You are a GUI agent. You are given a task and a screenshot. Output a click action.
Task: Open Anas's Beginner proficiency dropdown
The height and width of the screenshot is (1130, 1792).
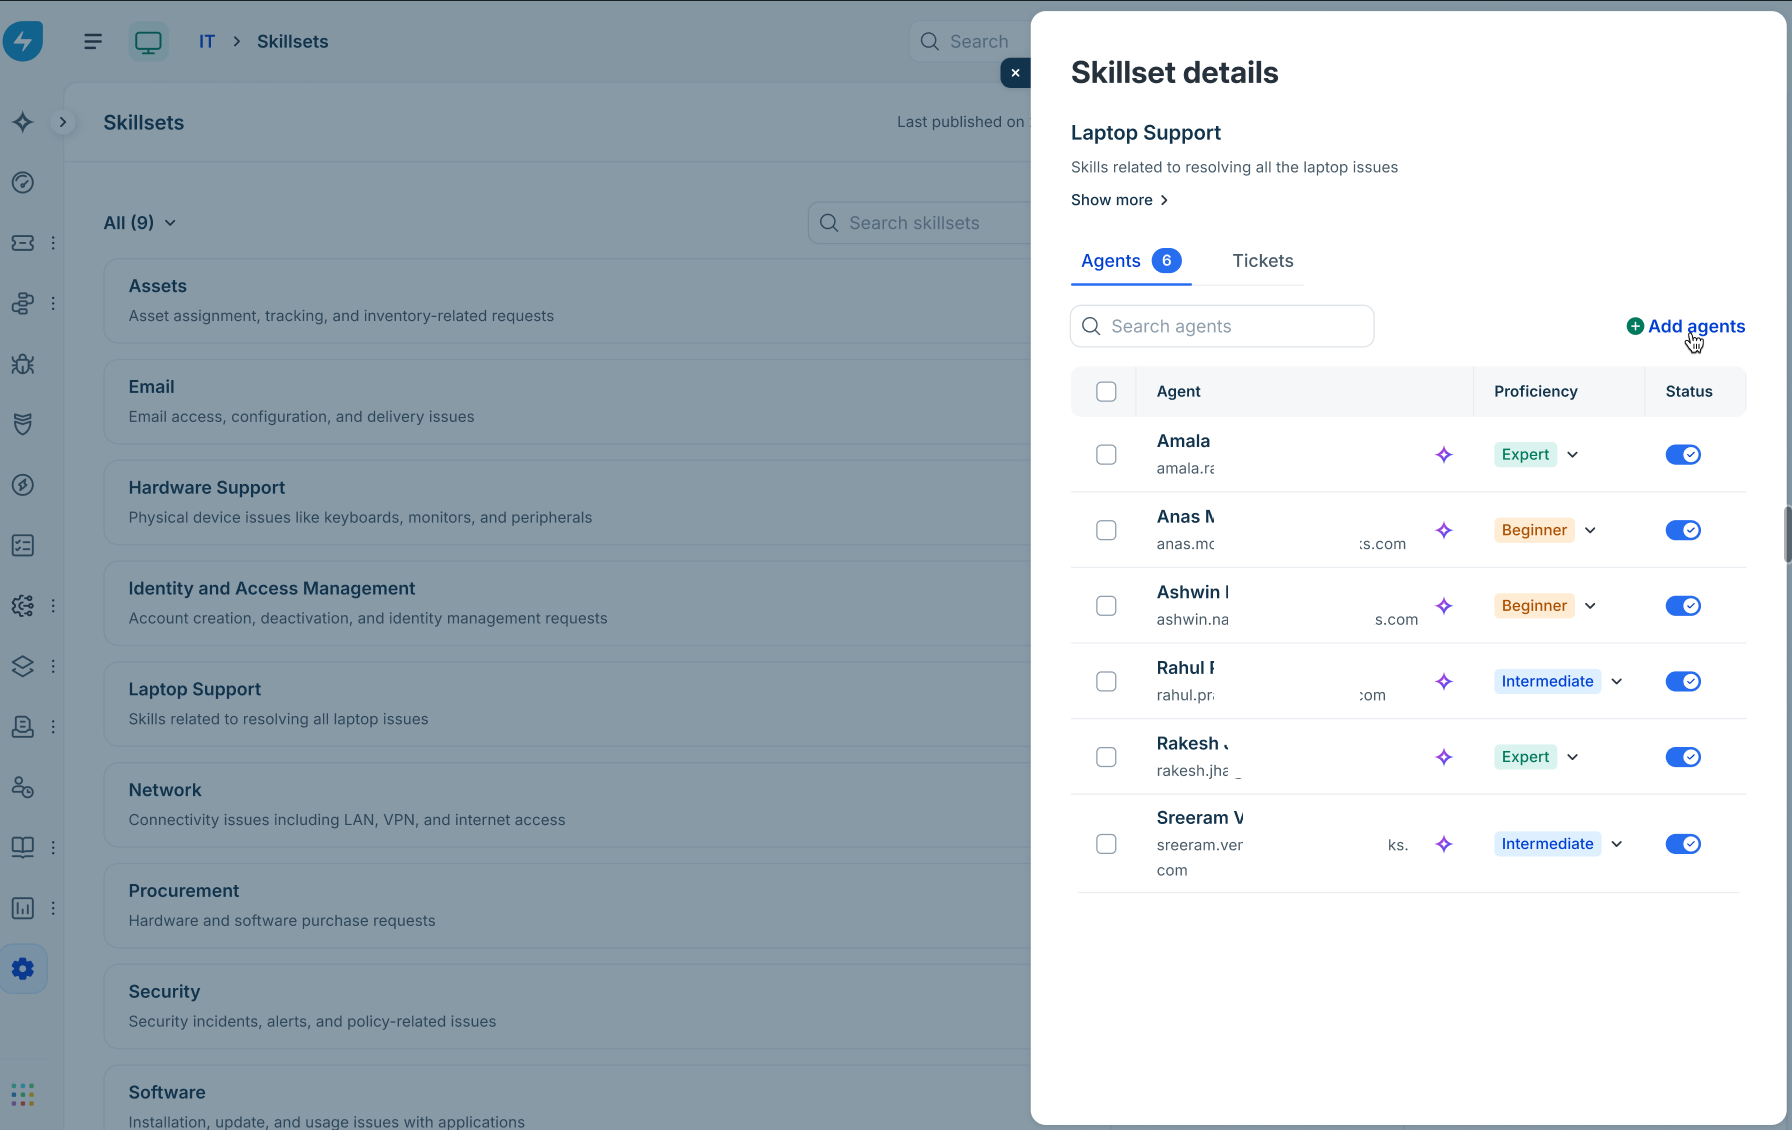point(1546,530)
